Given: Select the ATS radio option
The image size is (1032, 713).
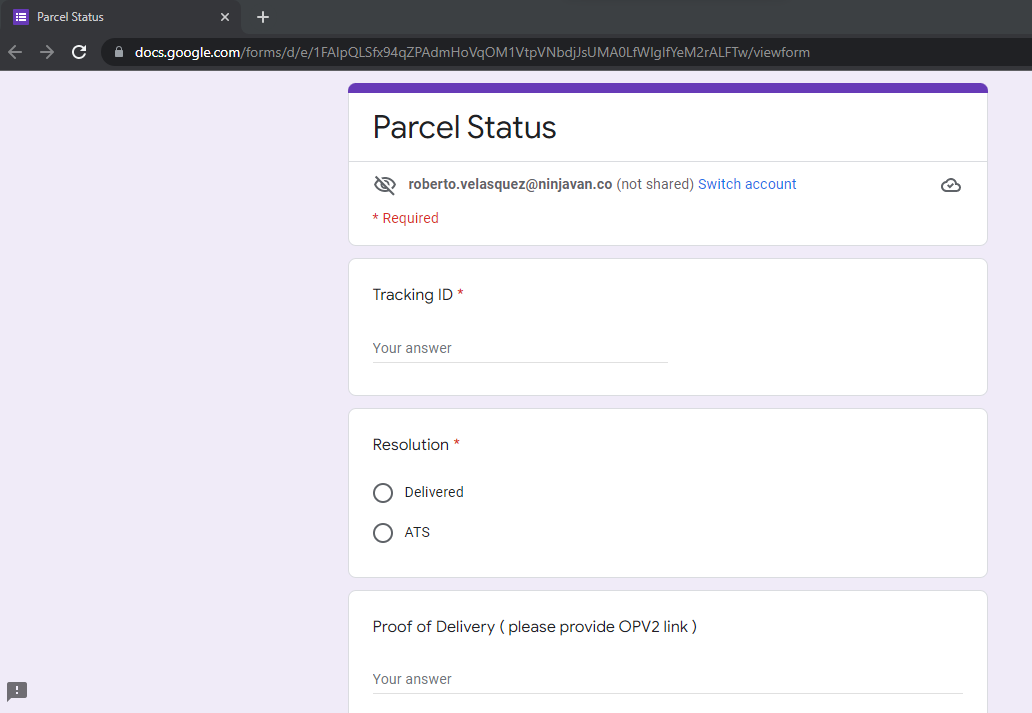Looking at the screenshot, I should click(383, 533).
